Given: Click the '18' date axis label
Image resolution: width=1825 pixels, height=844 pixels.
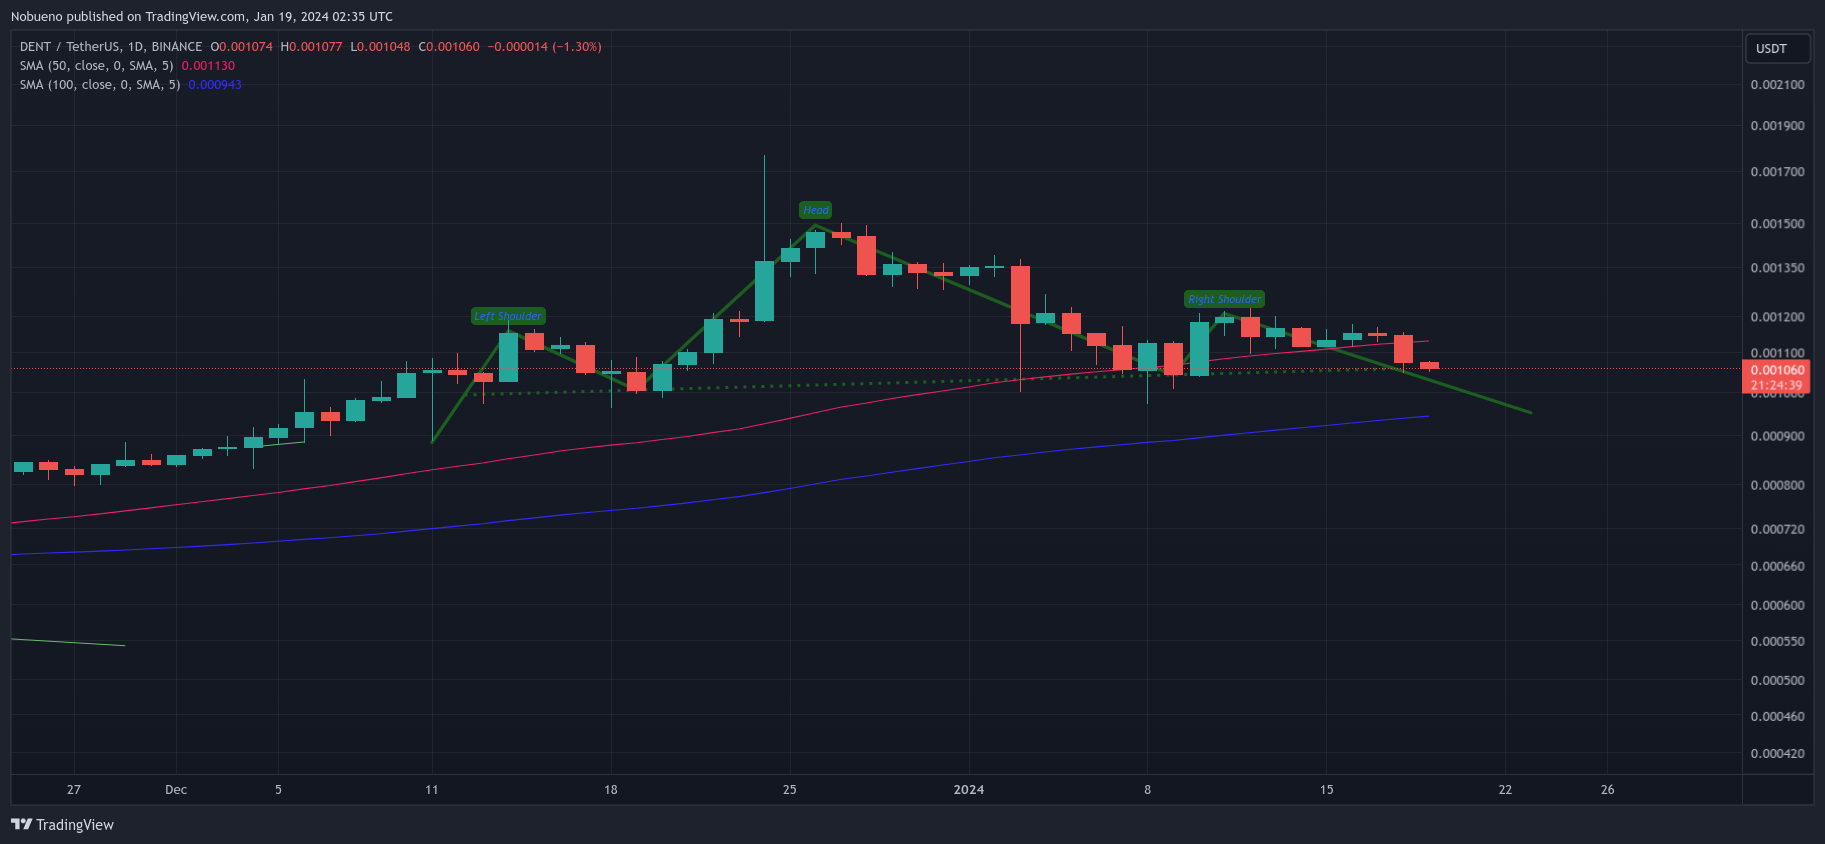Looking at the screenshot, I should (611, 790).
